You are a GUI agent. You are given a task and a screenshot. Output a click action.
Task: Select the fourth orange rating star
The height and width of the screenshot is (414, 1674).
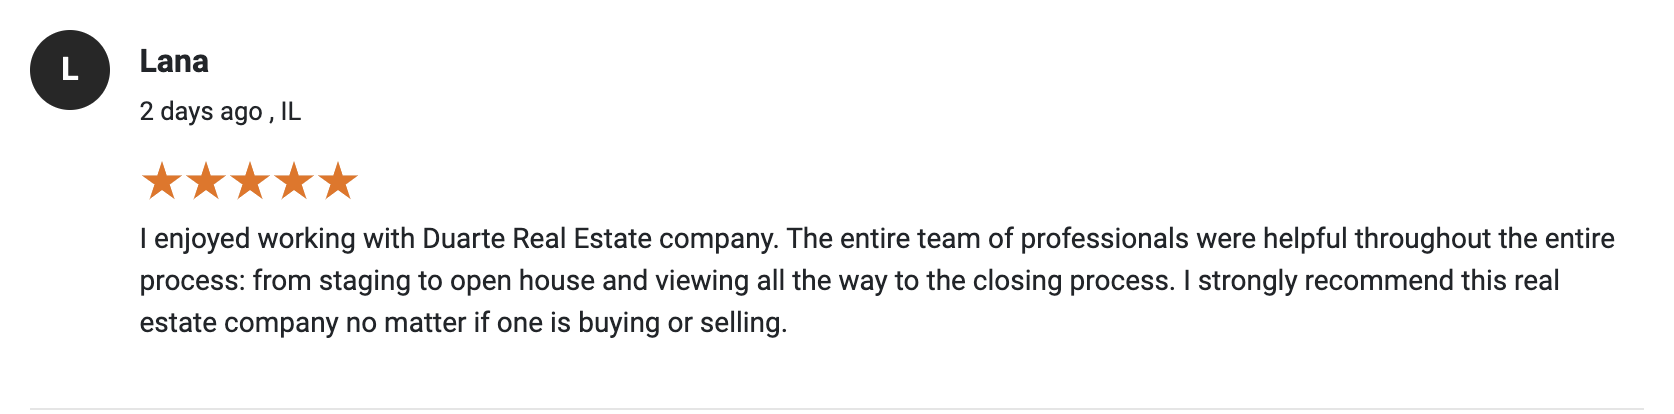[x=294, y=181]
